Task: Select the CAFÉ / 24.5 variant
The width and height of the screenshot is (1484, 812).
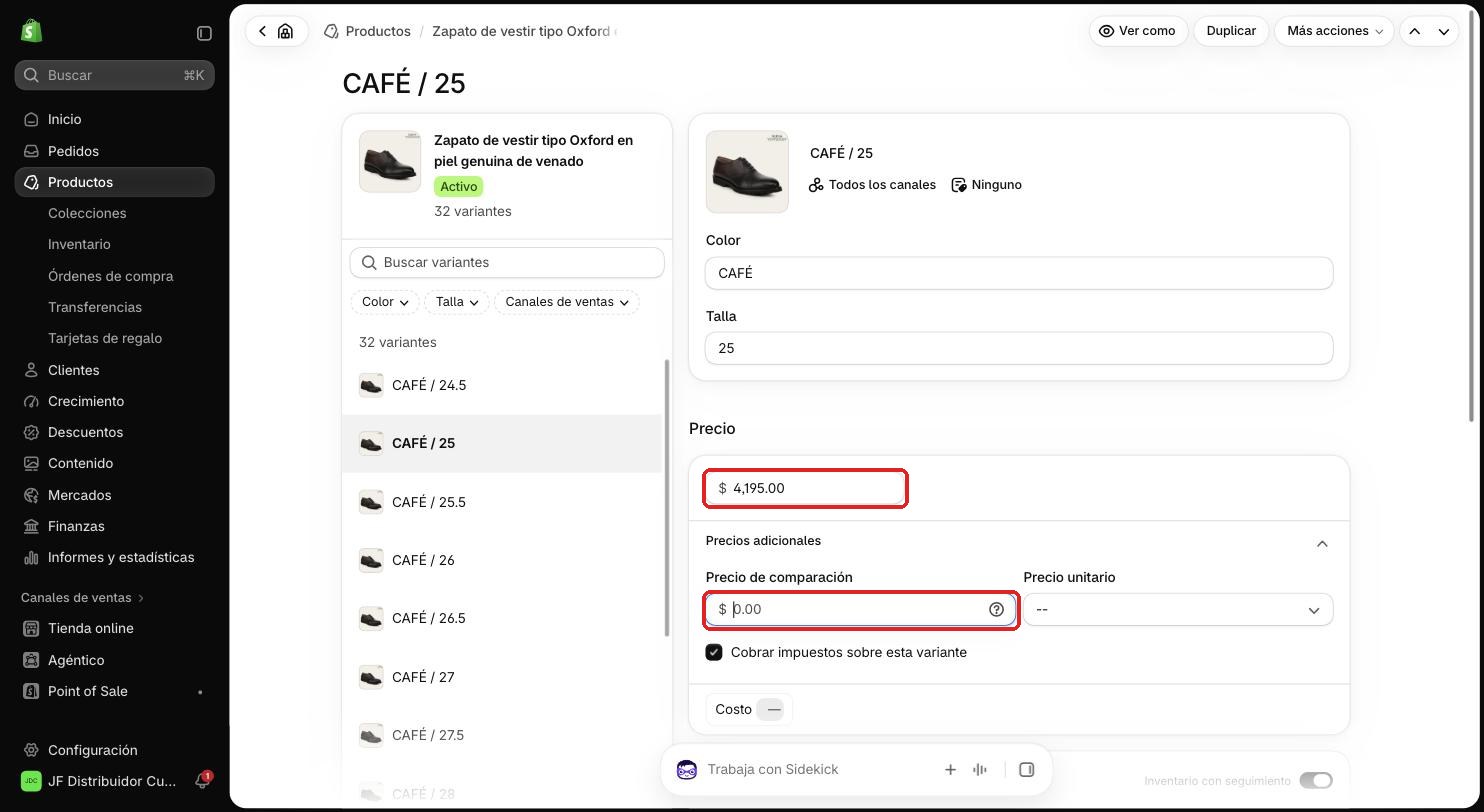Action: pos(502,385)
